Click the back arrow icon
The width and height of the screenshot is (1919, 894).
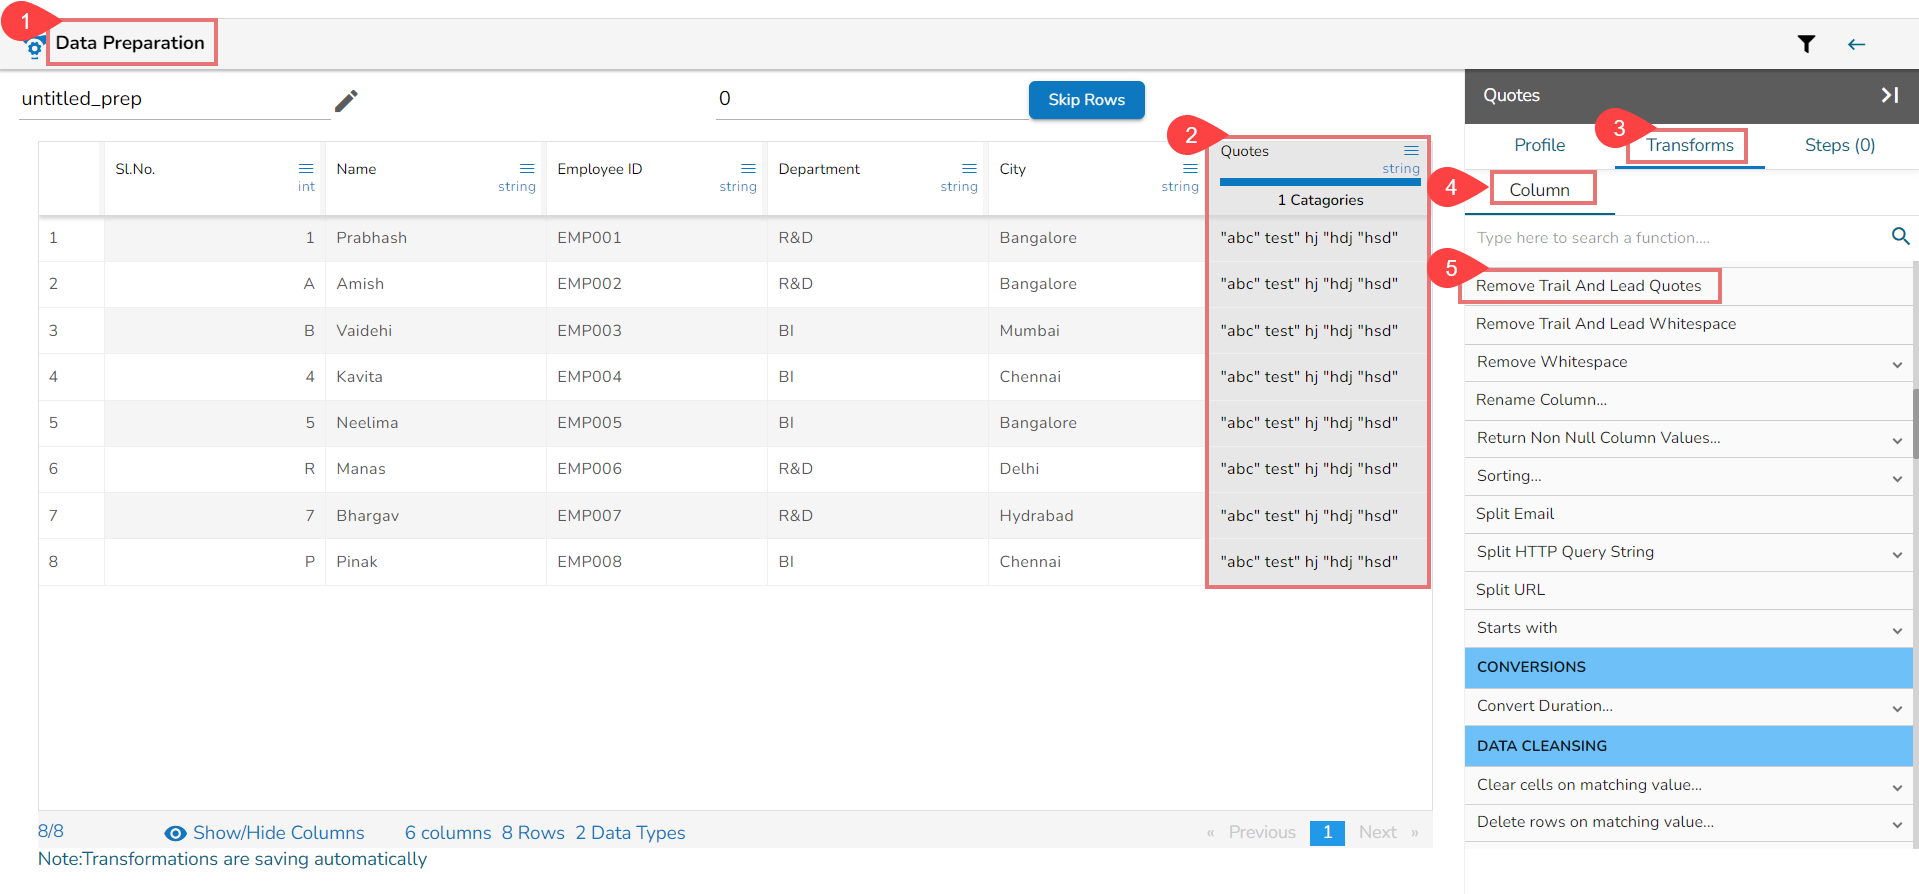[1856, 44]
